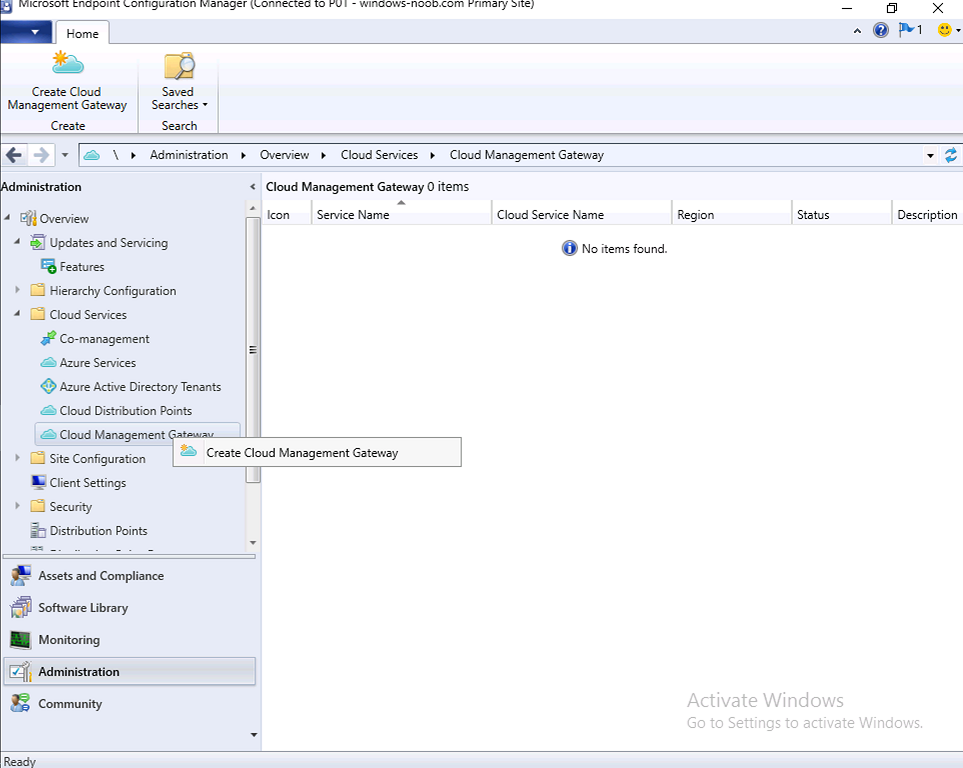Click the Help question mark icon
Viewport: 963px width, 768px height.
click(881, 30)
